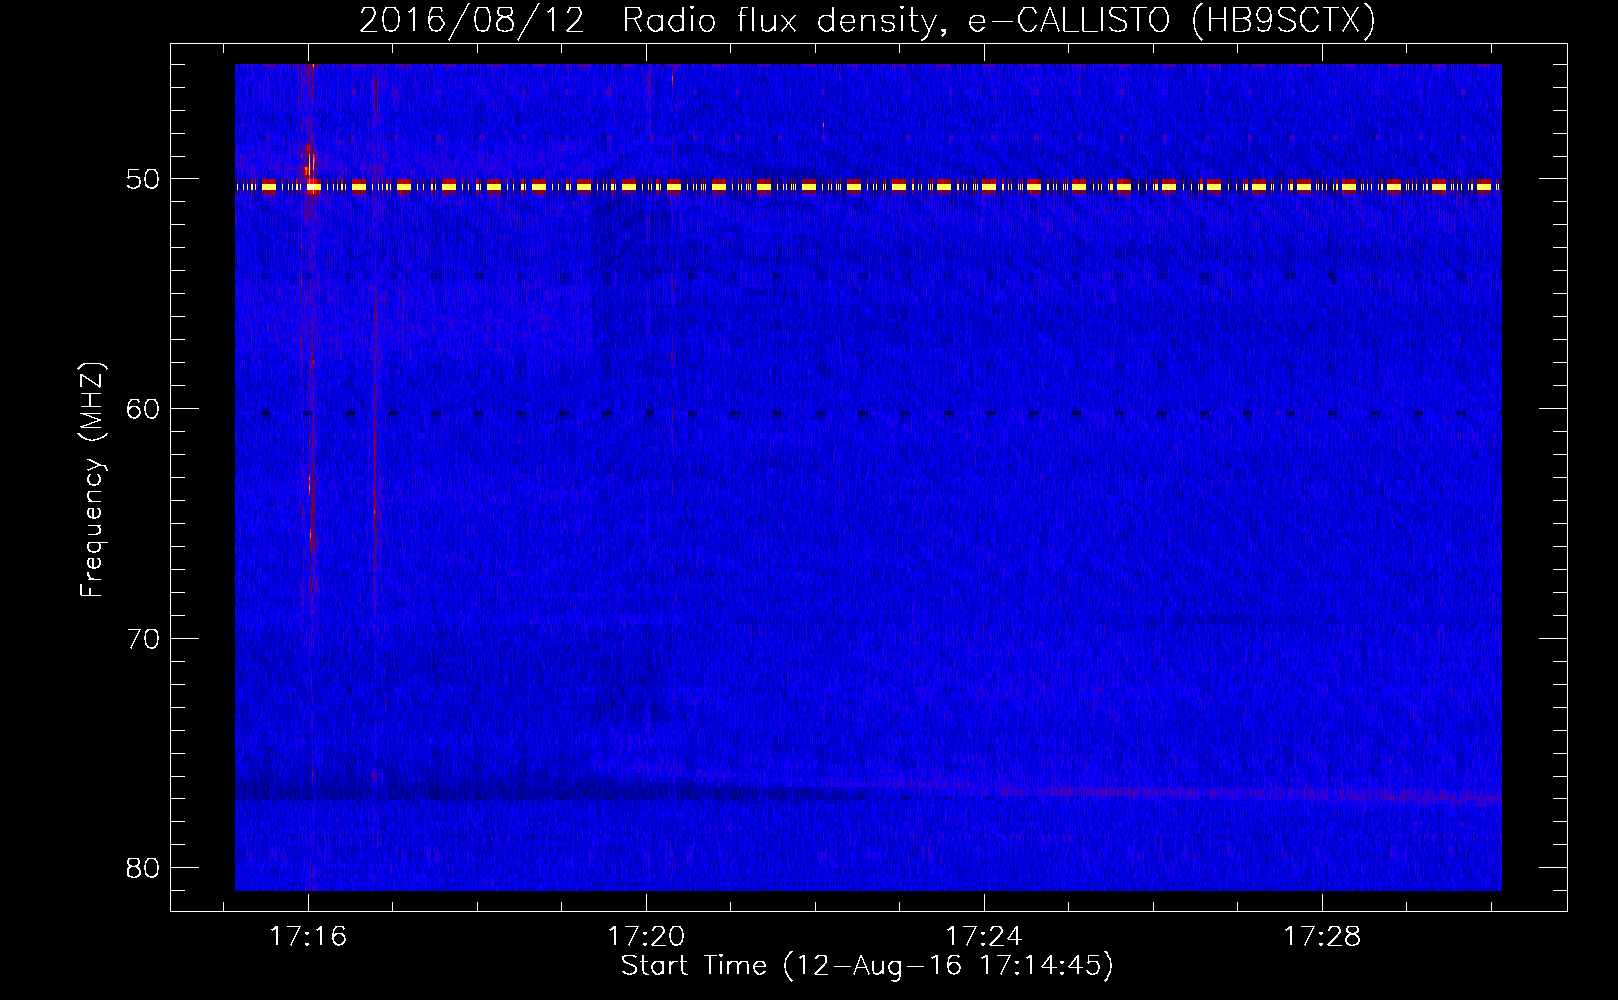The image size is (1618, 1000).
Task: Click the 17:20 time tick label
Action: click(x=646, y=937)
